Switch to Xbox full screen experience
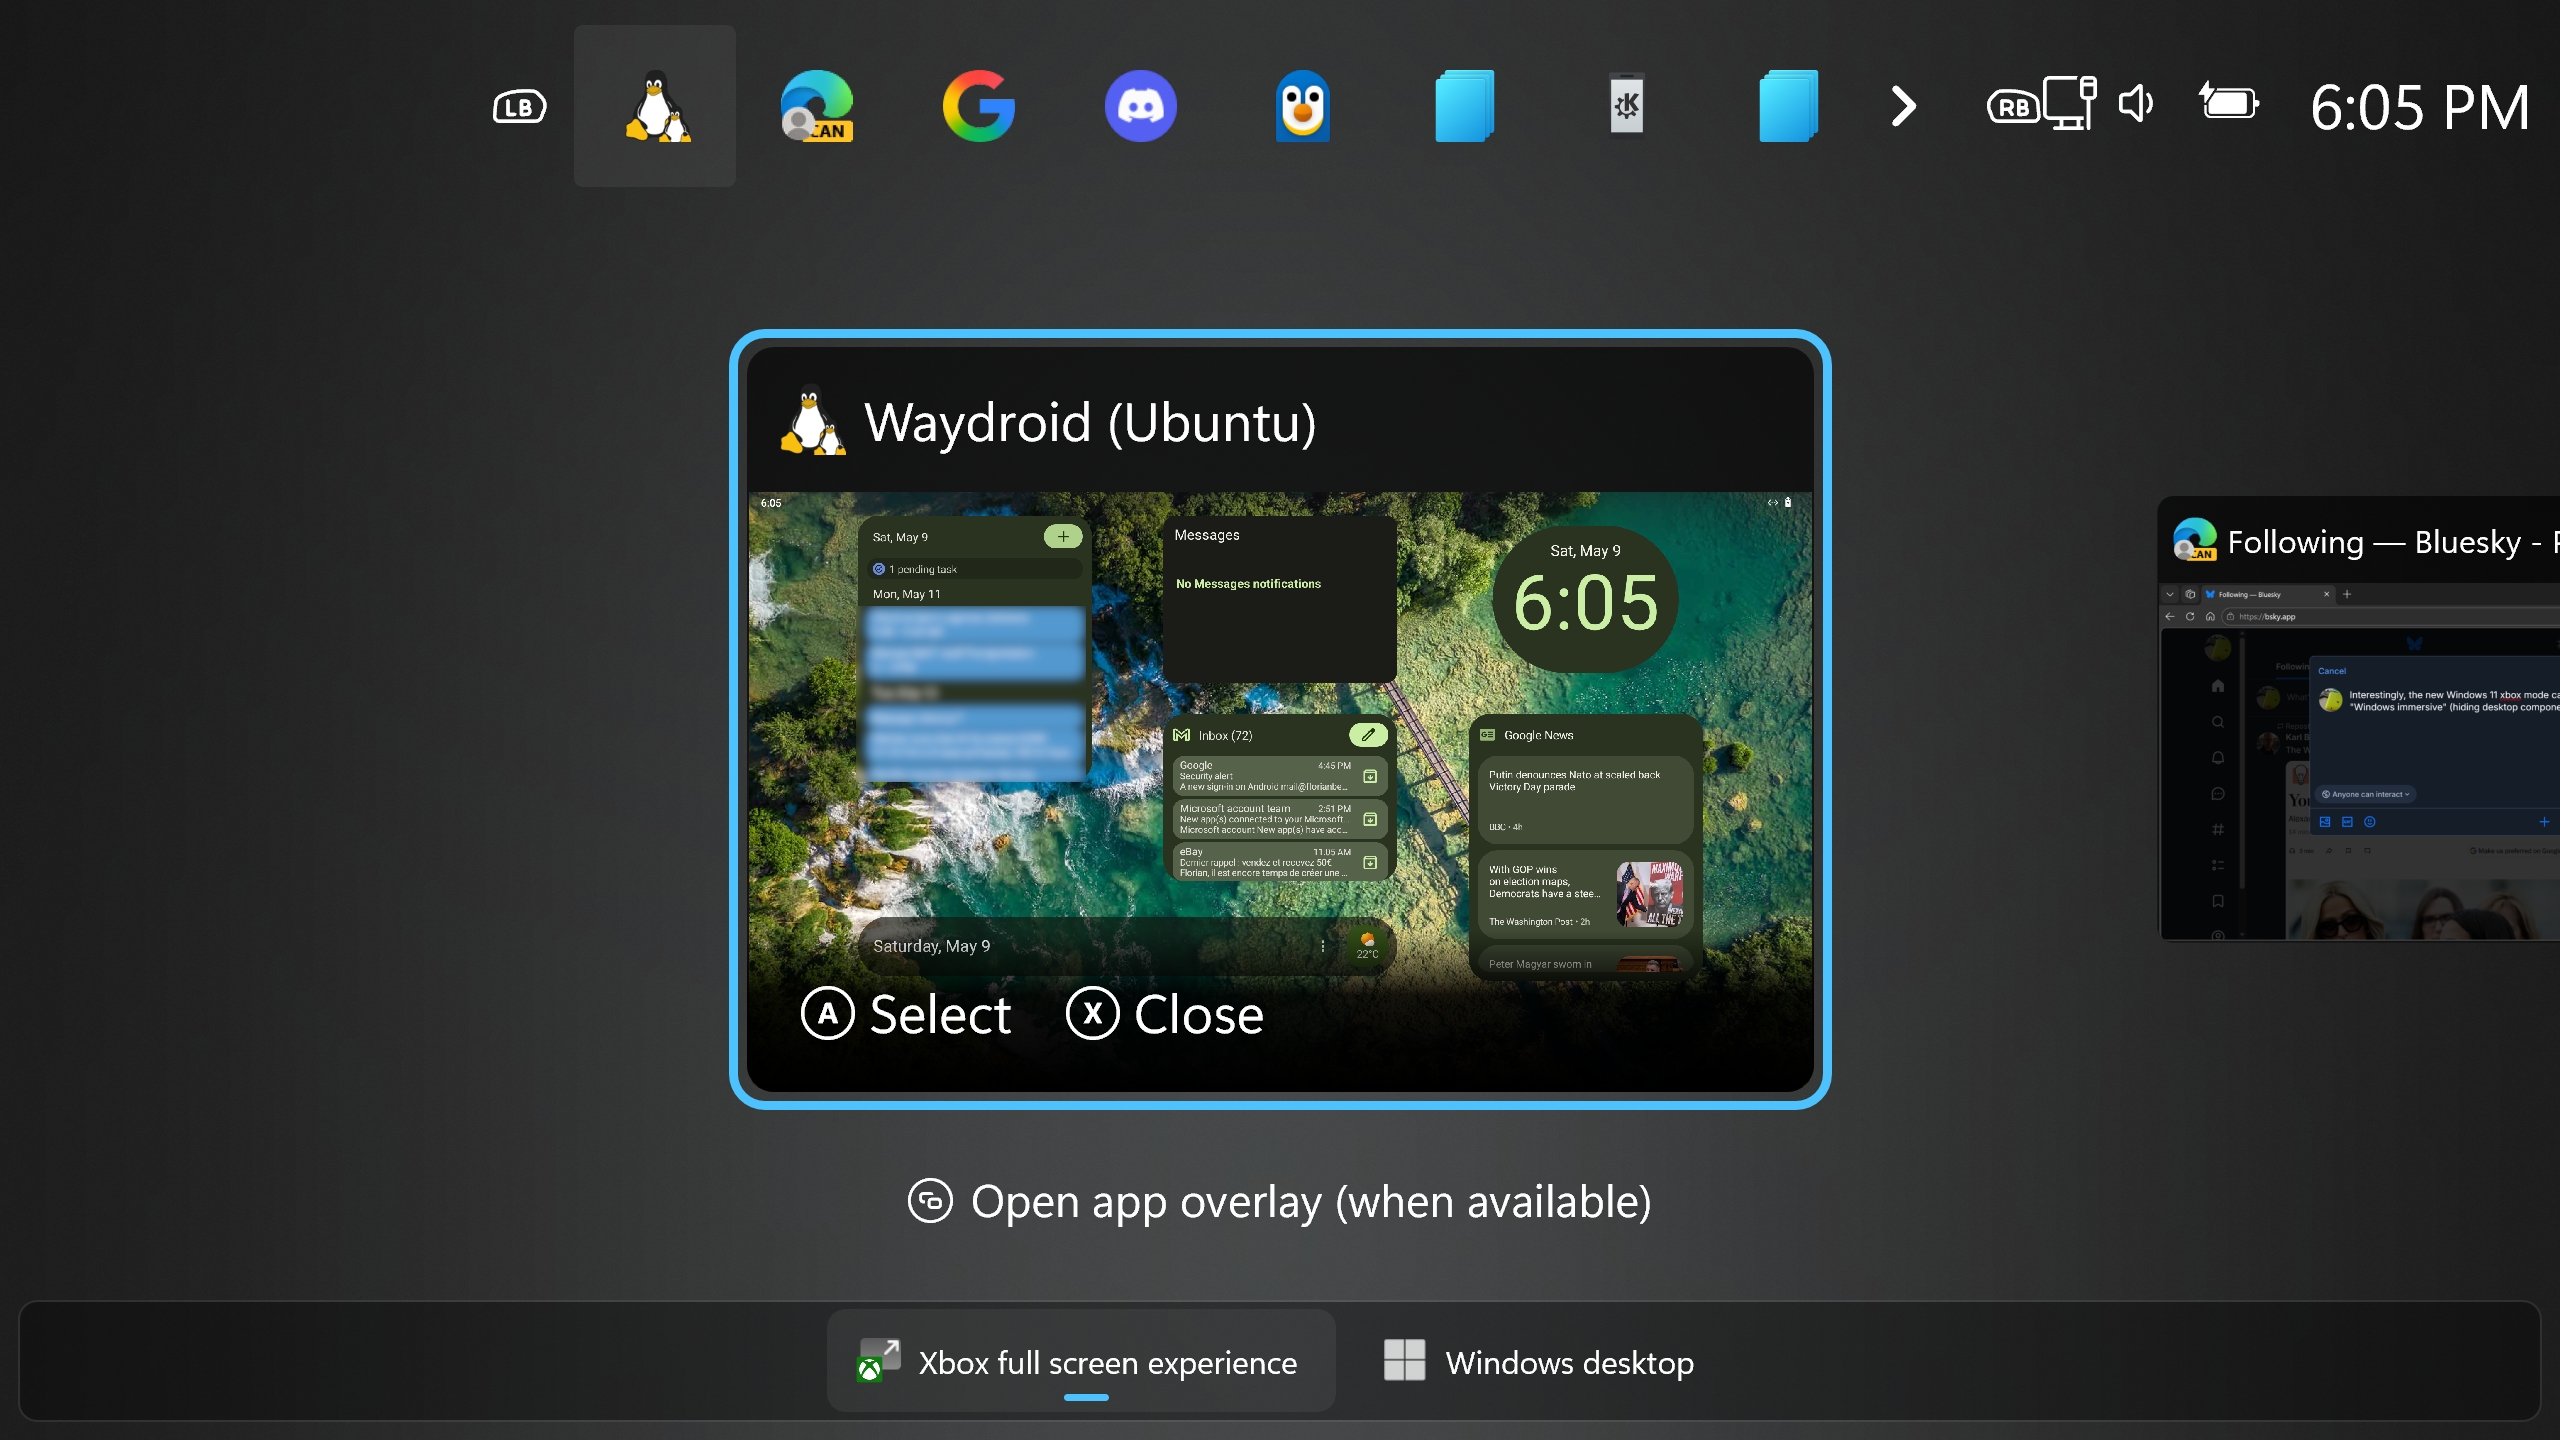Viewport: 2560px width, 1440px height. [1081, 1361]
